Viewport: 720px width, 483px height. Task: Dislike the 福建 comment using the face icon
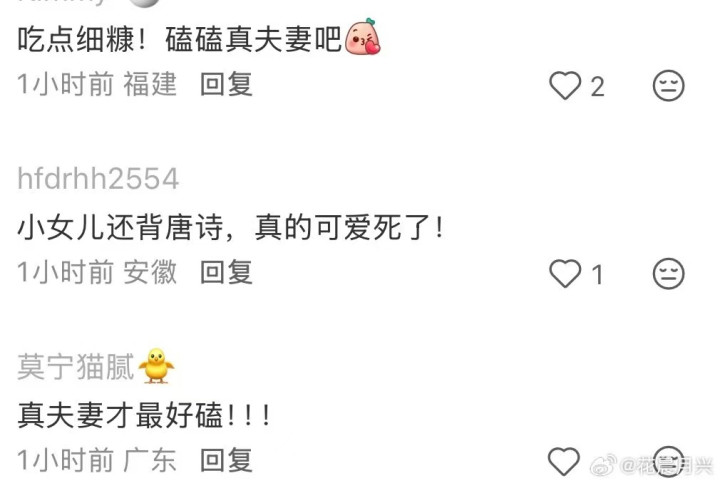(x=669, y=85)
